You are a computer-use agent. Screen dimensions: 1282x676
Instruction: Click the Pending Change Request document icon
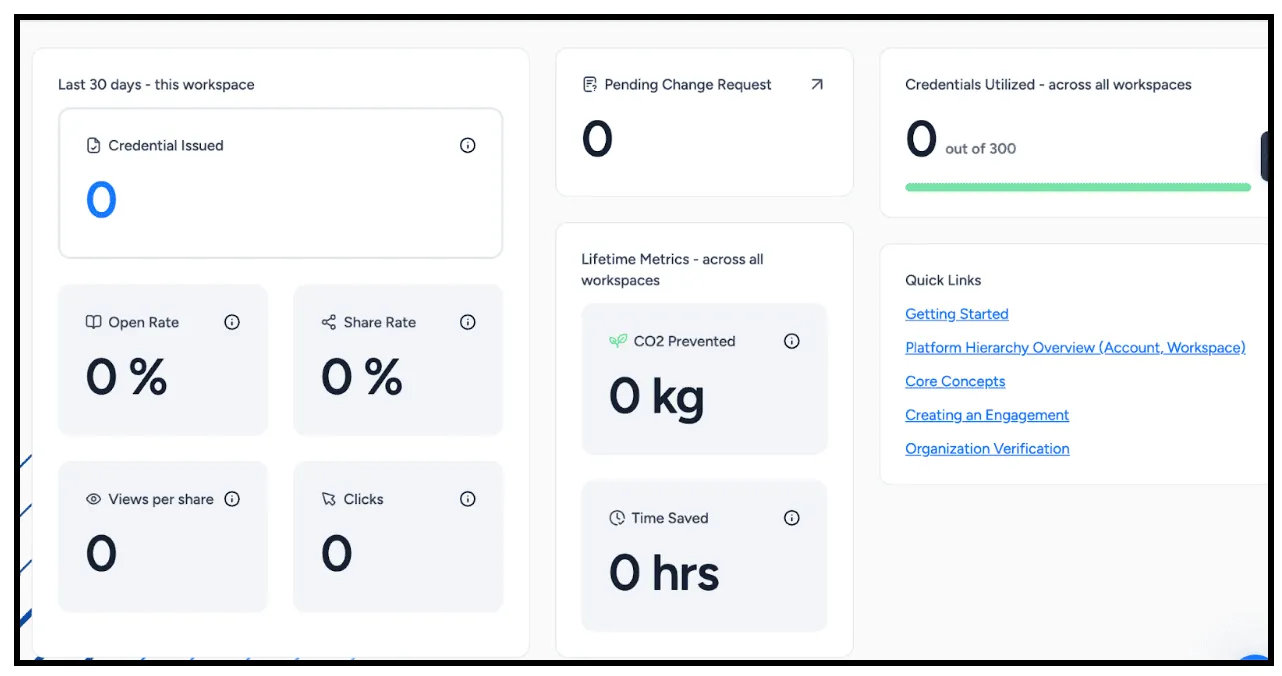point(590,85)
